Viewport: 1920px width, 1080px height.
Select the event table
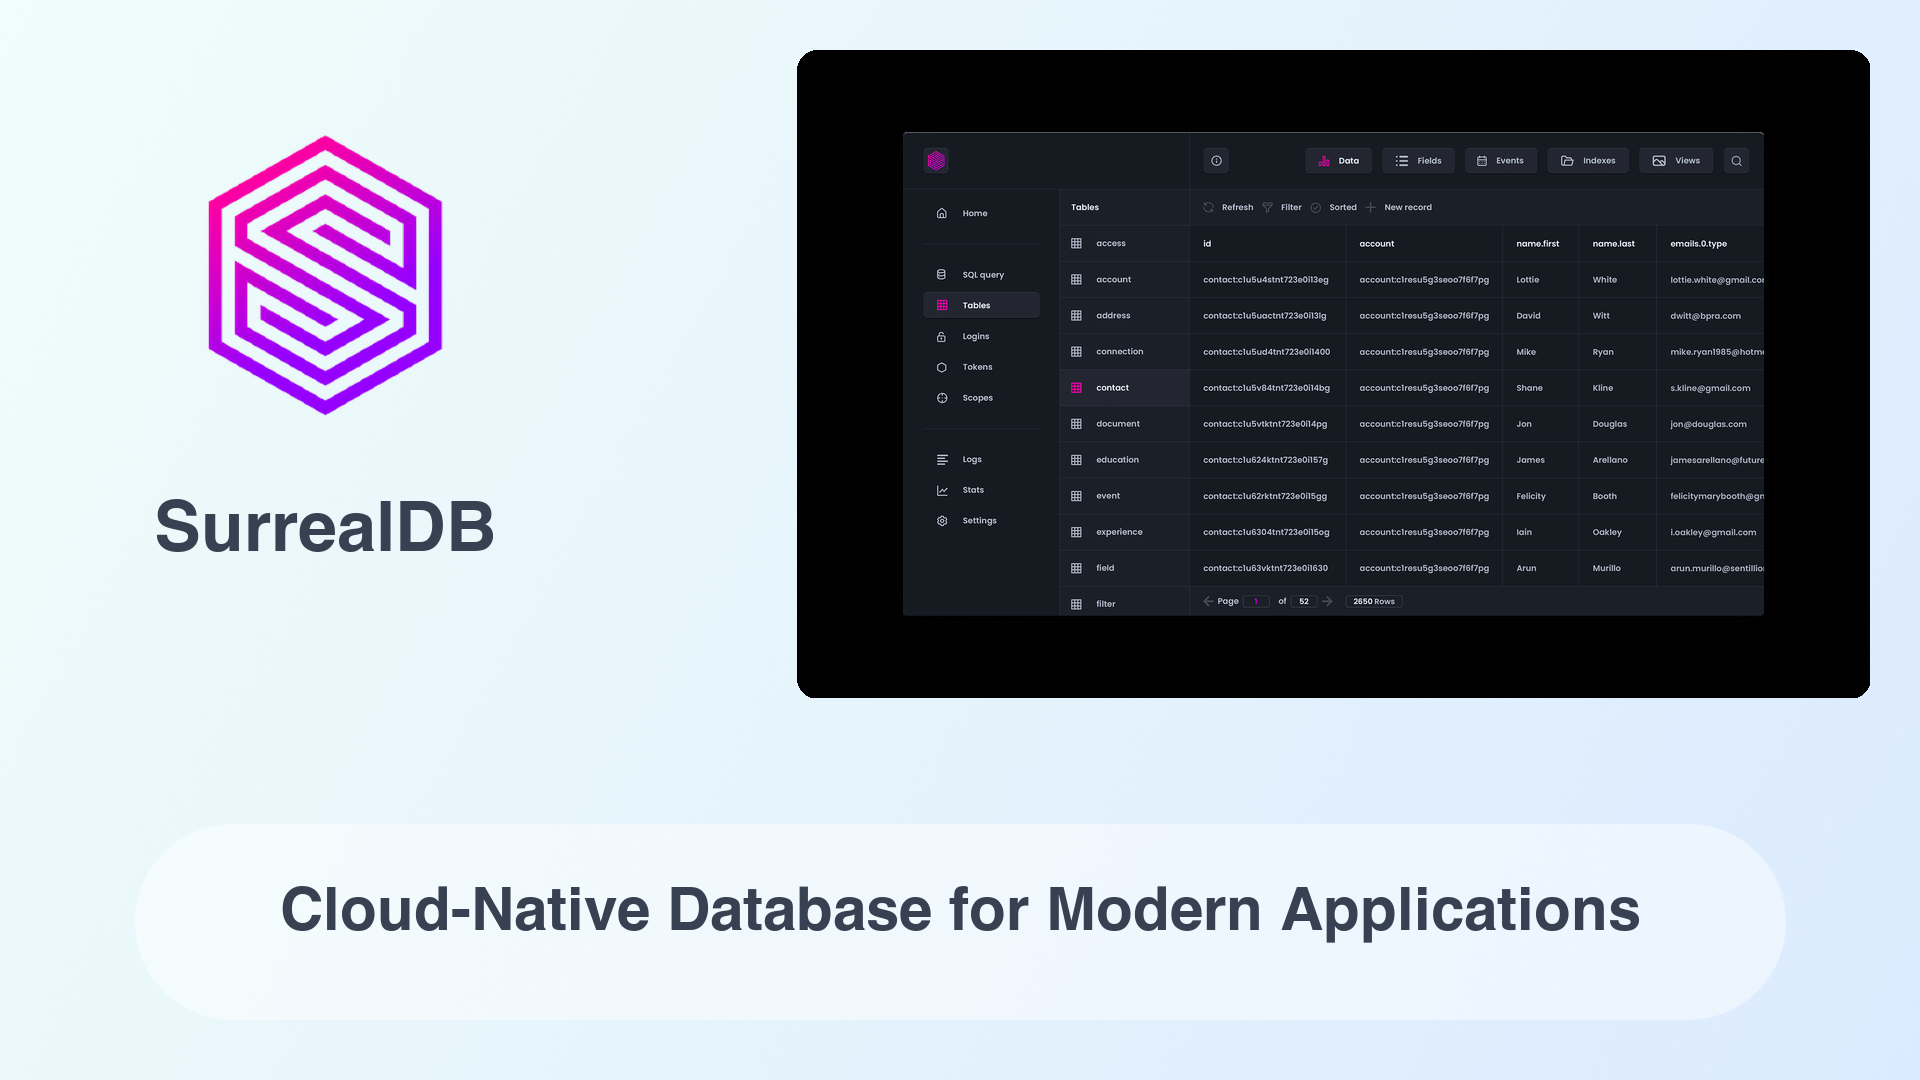click(1124, 496)
